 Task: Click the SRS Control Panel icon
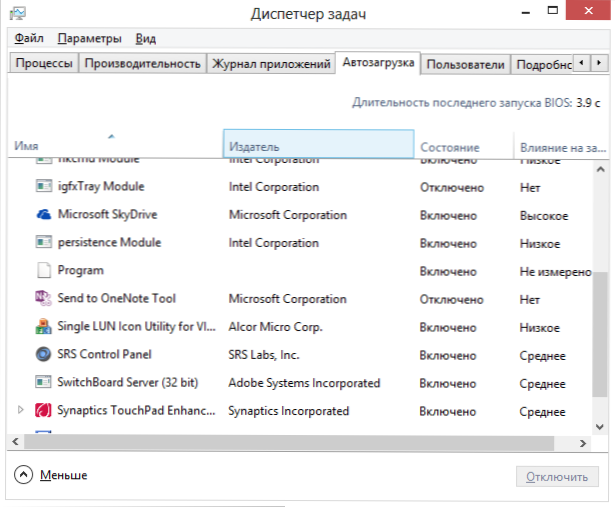[44, 354]
